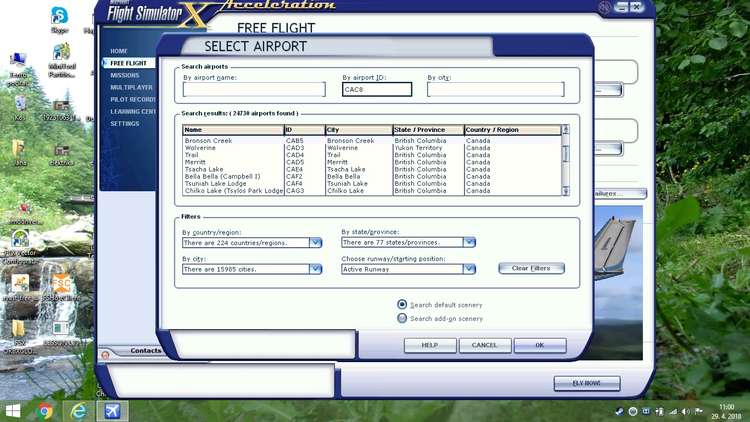Click the Steam icon in system tray
Viewport: 750px width, 422px height.
(x=619, y=411)
